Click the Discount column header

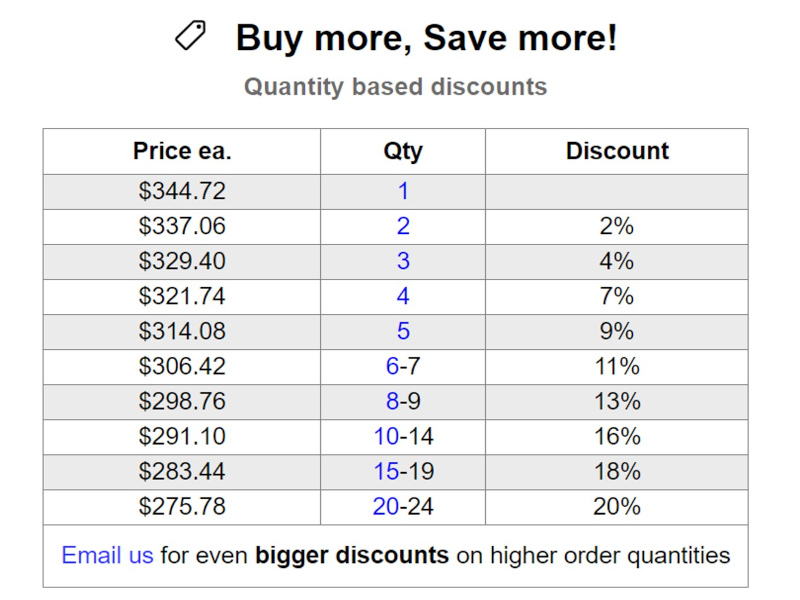point(617,151)
